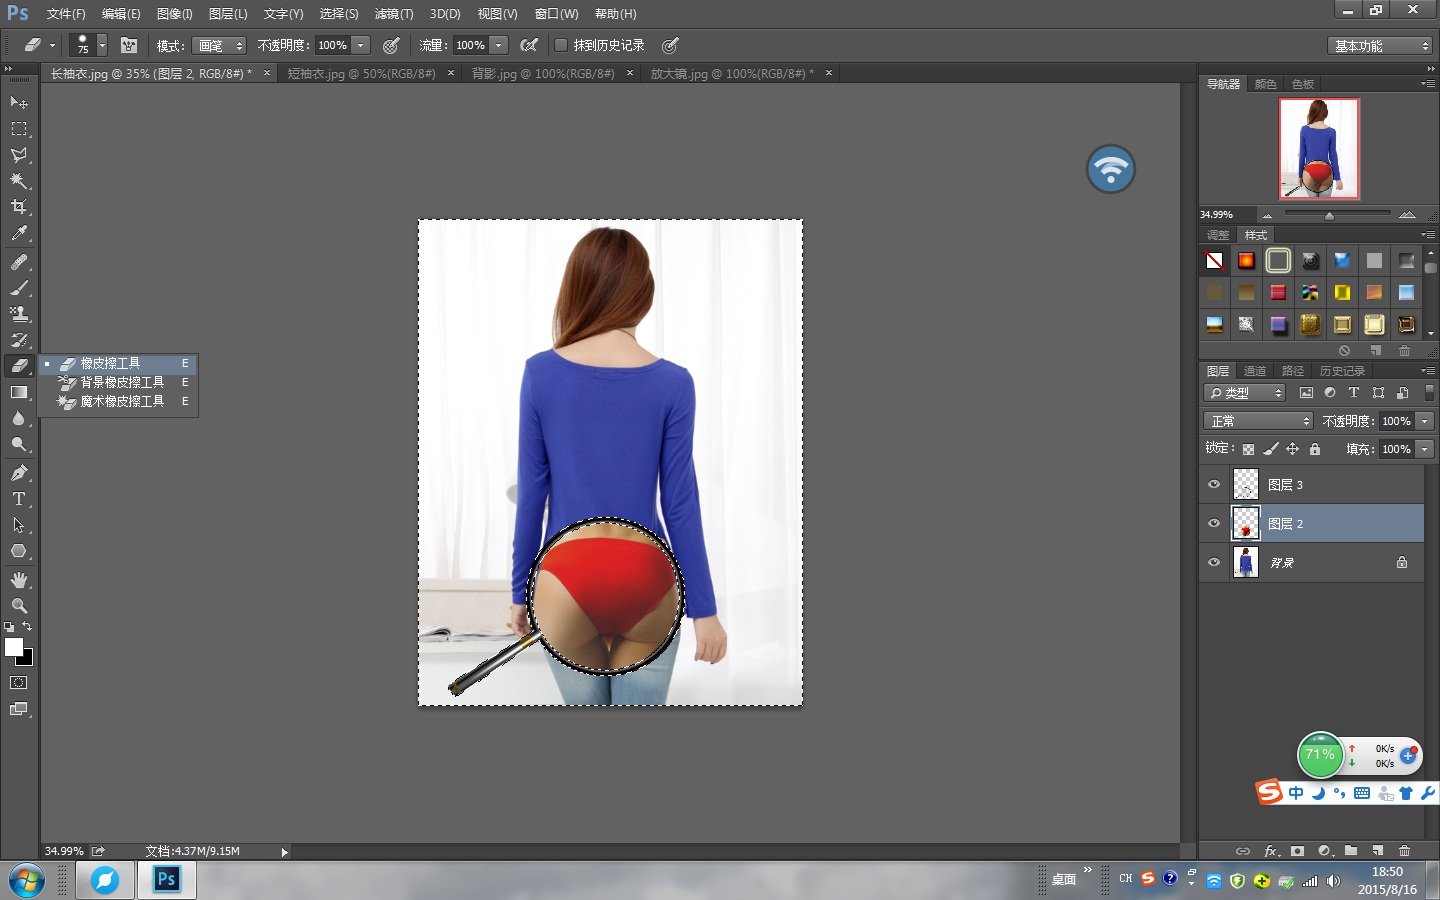Select the Horizontal Type tool
The height and width of the screenshot is (900, 1440).
click(19, 499)
